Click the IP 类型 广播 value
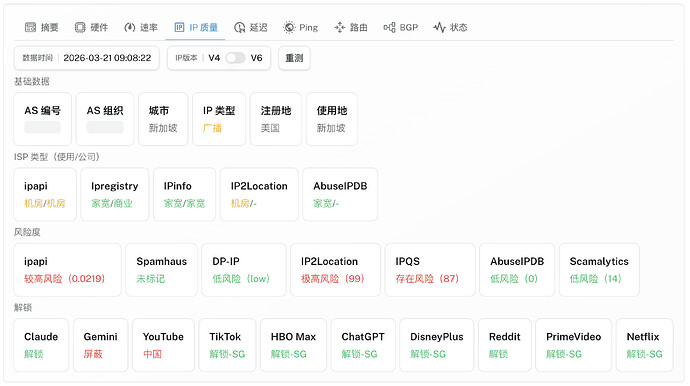This screenshot has height=386, width=690. coord(212,128)
